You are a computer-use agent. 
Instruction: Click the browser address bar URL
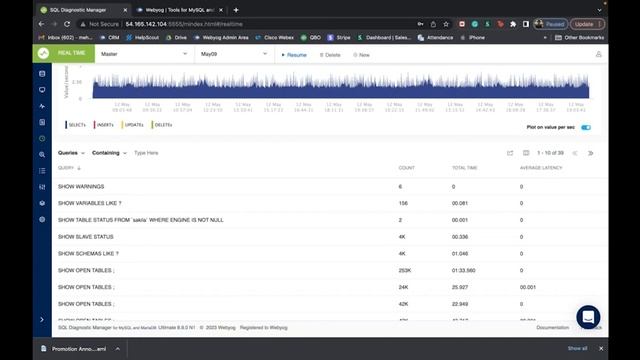click(x=184, y=24)
